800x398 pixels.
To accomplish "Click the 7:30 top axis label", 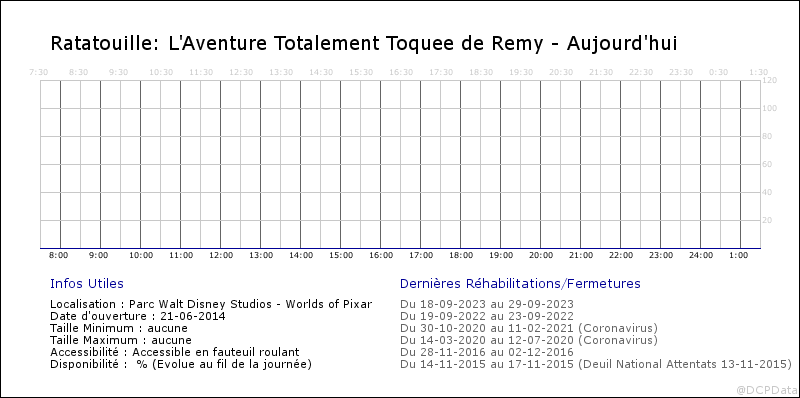I will pyautogui.click(x=39, y=72).
